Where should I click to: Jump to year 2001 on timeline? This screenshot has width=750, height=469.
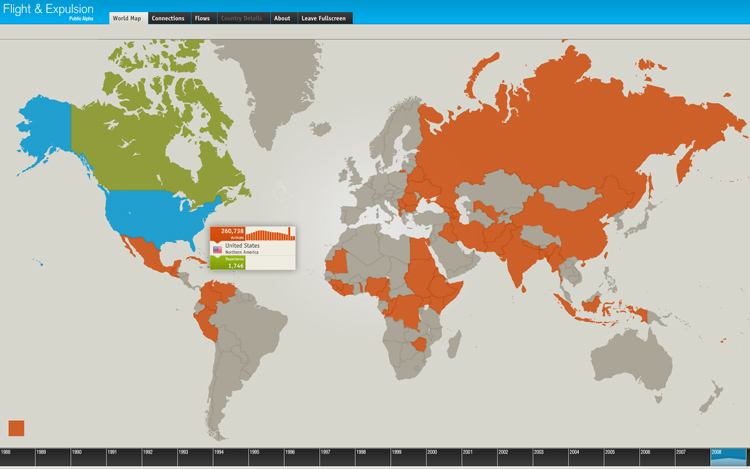tap(479, 457)
